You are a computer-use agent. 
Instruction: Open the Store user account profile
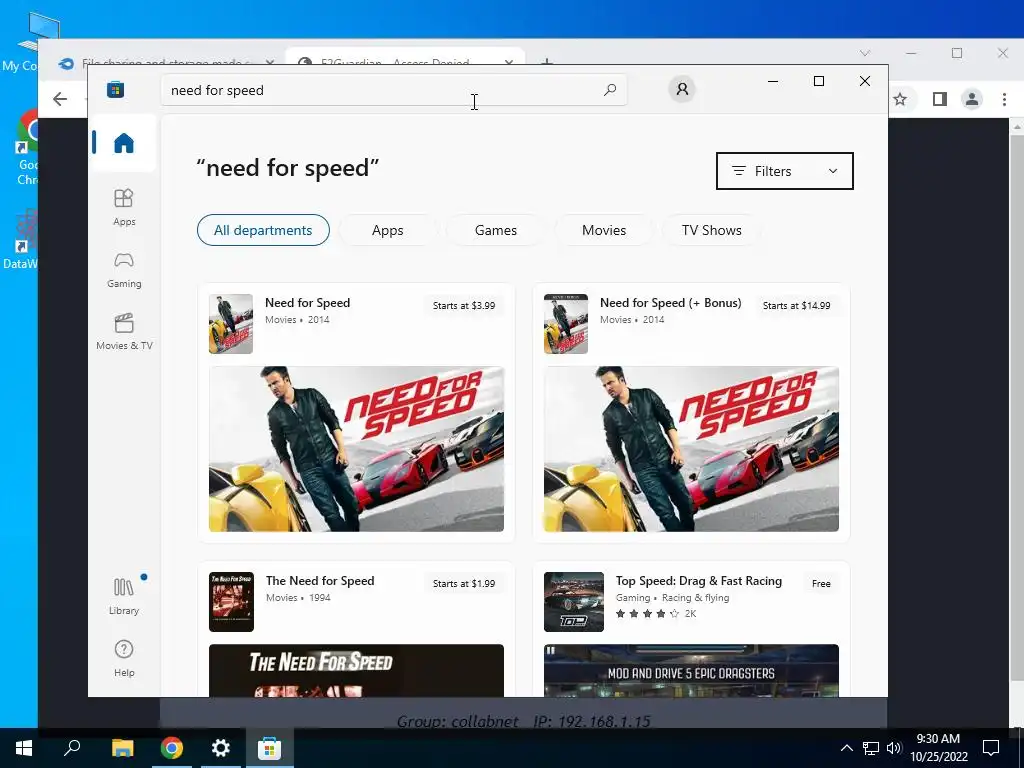tap(682, 89)
